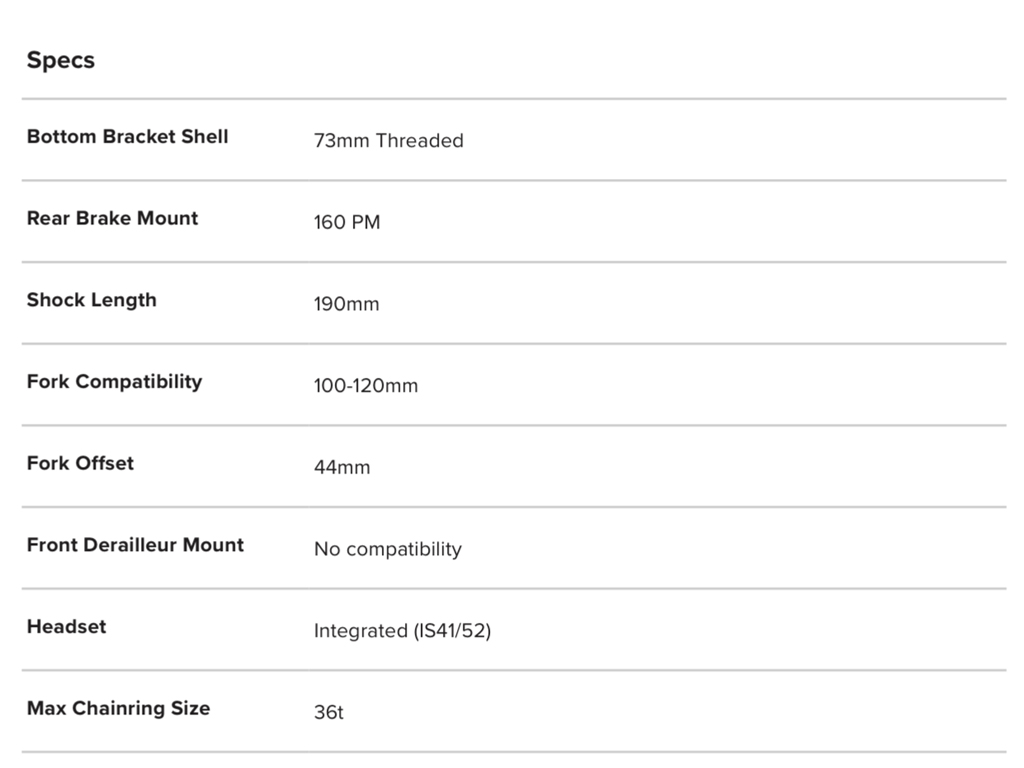Select the Max Chainring Size label
The image size is (1024, 768).
coord(118,708)
